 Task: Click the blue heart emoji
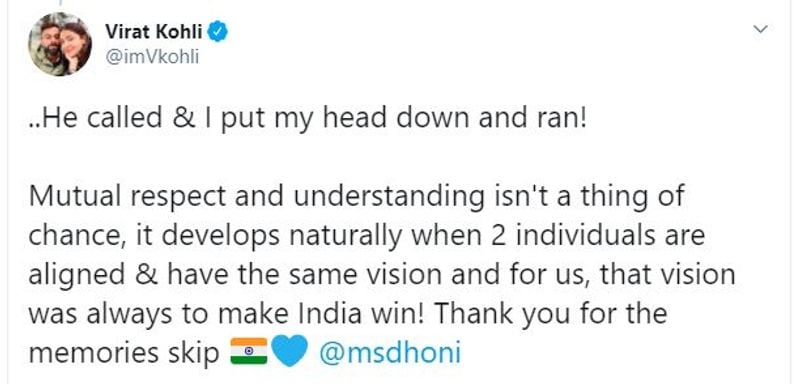[288, 351]
